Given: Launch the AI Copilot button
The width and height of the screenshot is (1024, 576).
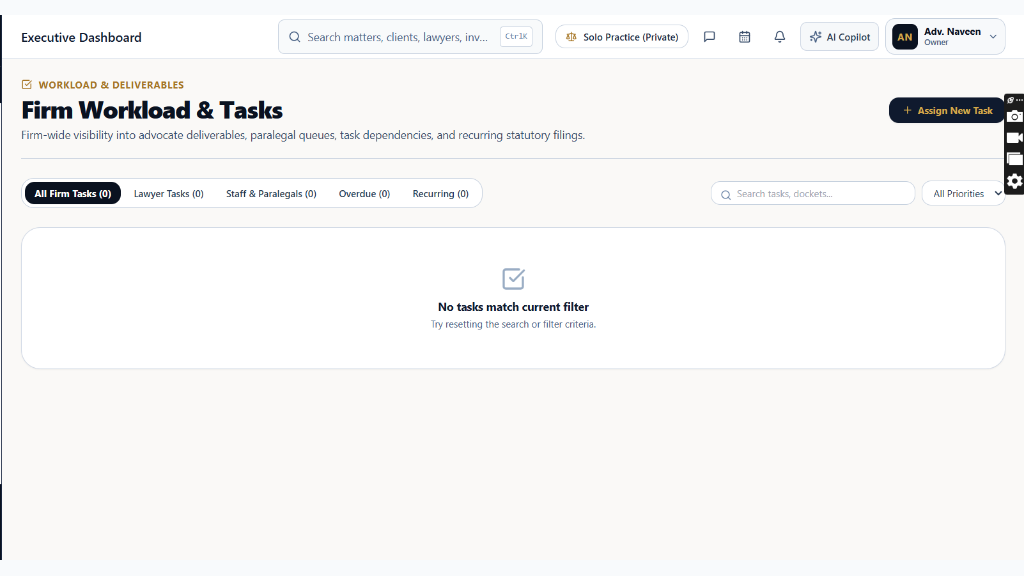Looking at the screenshot, I should tap(839, 37).
